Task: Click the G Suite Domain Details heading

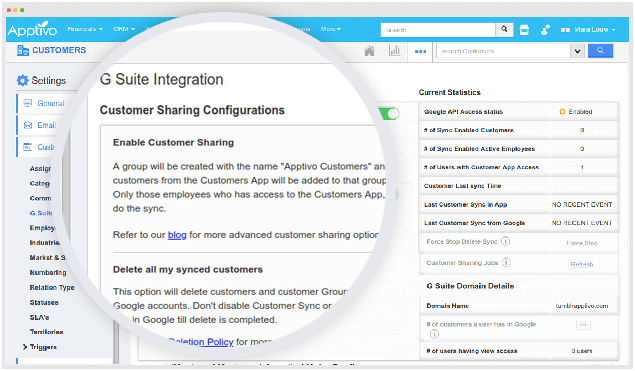Action: point(470,286)
